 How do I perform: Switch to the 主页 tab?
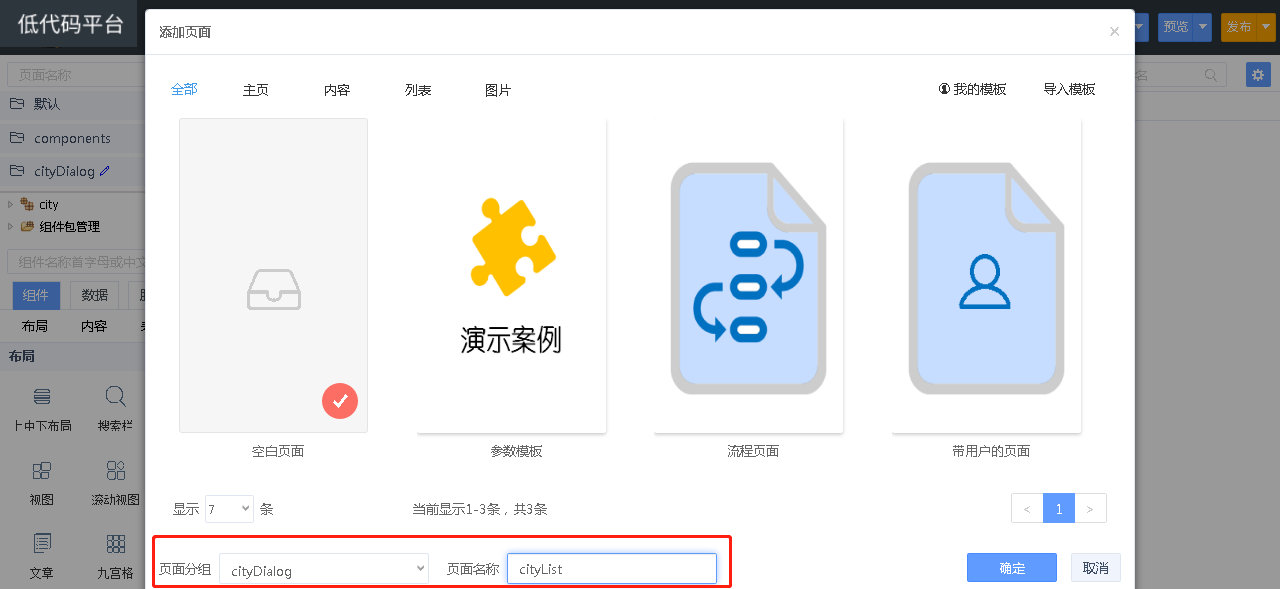(255, 90)
